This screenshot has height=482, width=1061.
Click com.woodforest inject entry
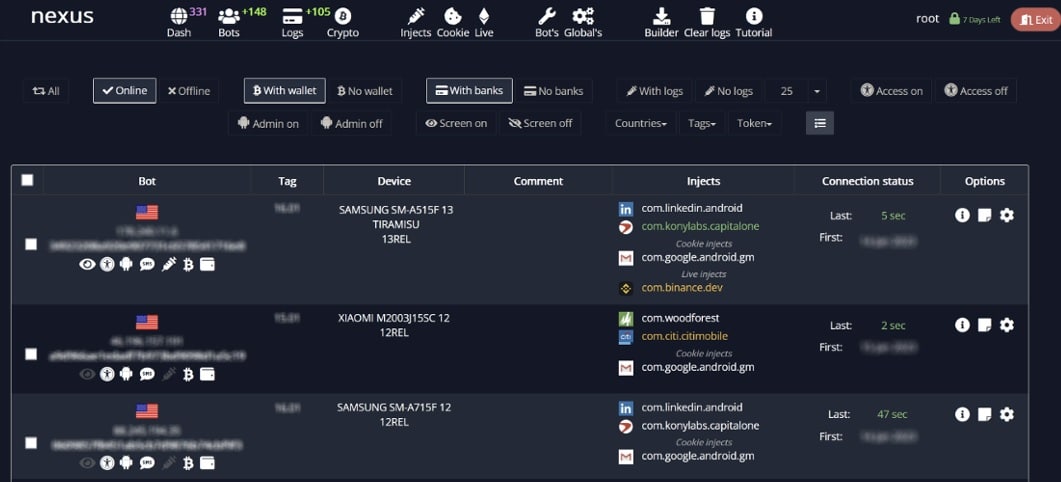pos(680,317)
